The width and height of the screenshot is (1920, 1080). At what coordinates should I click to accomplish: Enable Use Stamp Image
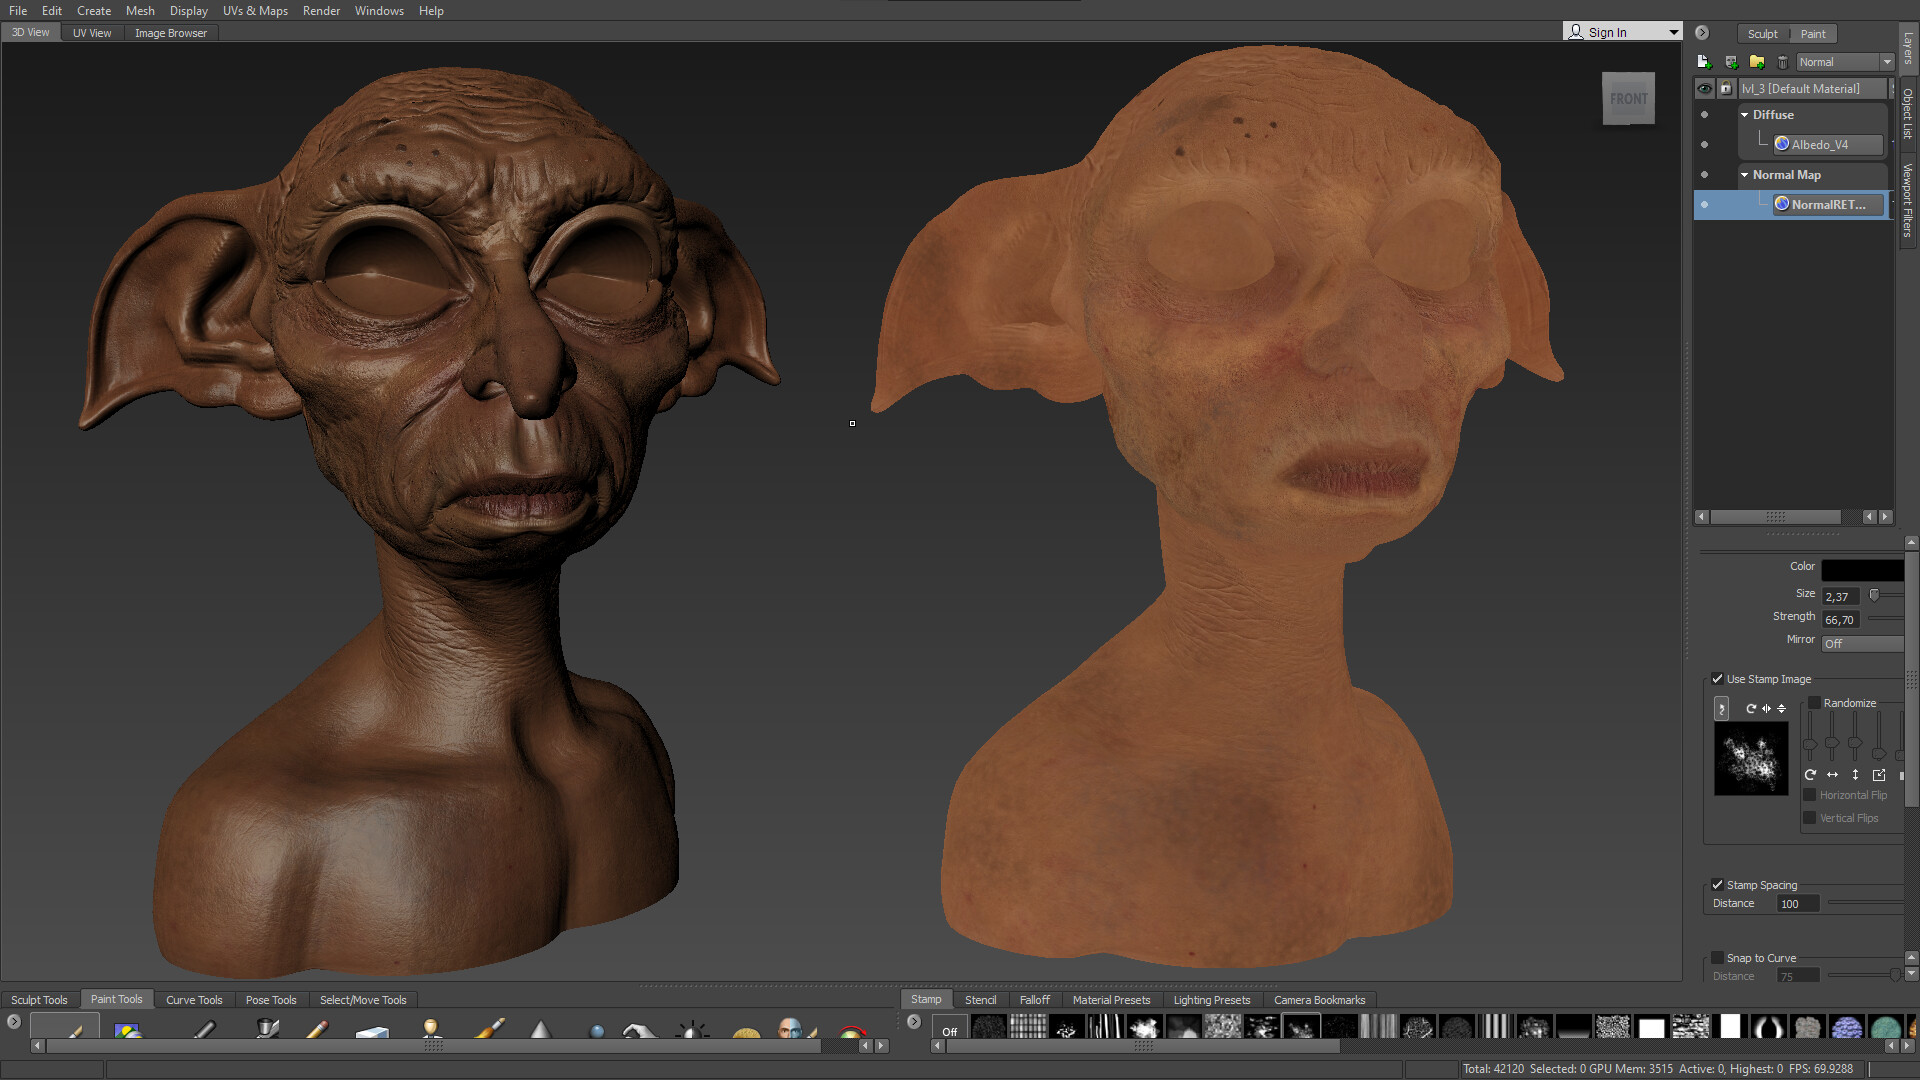coord(1718,679)
